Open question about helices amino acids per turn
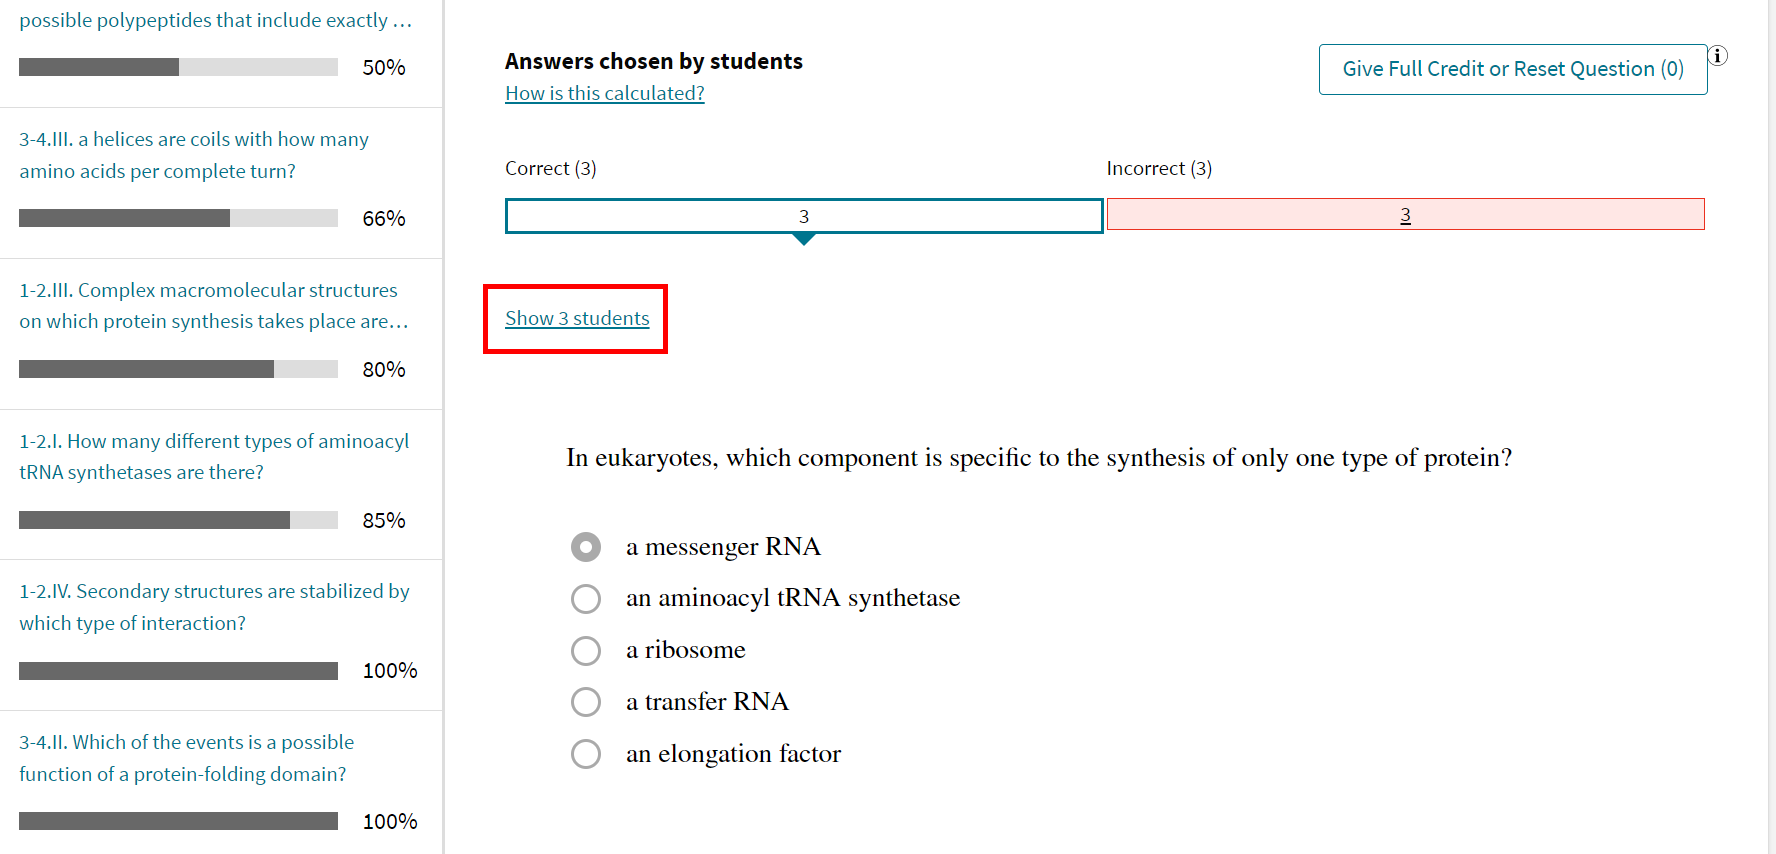The image size is (1776, 854). pyautogui.click(x=193, y=154)
